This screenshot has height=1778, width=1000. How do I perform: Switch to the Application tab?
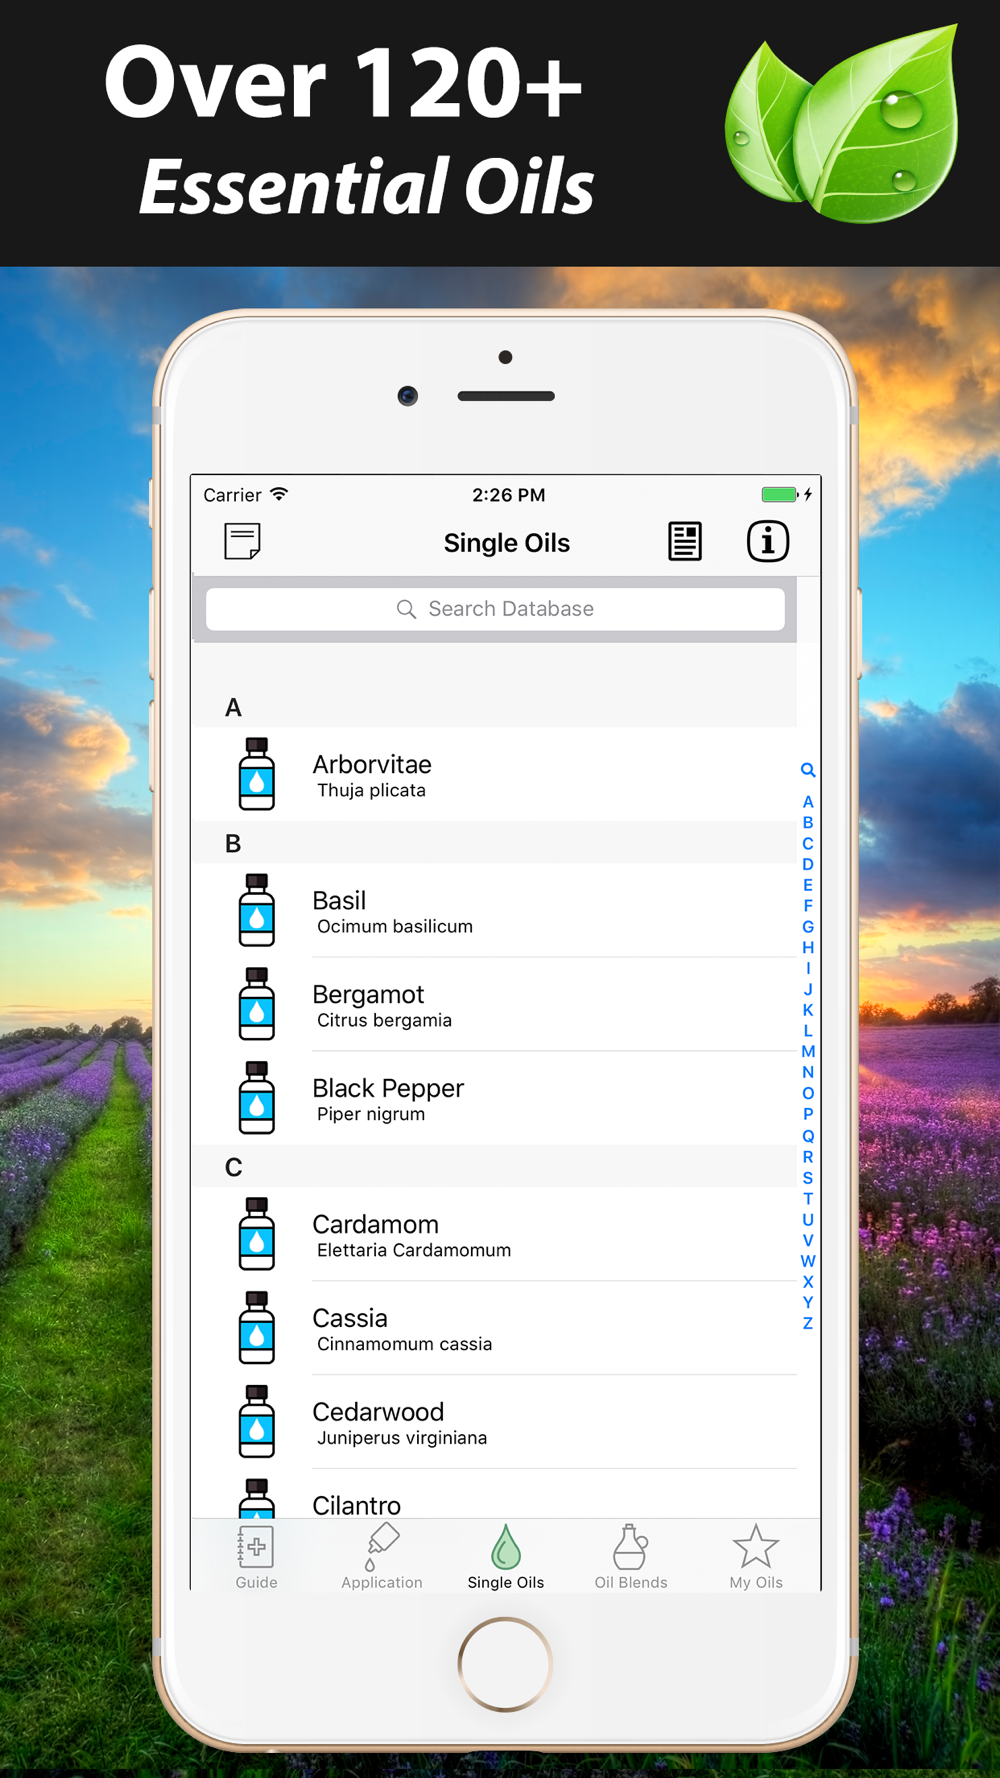coord(382,1557)
